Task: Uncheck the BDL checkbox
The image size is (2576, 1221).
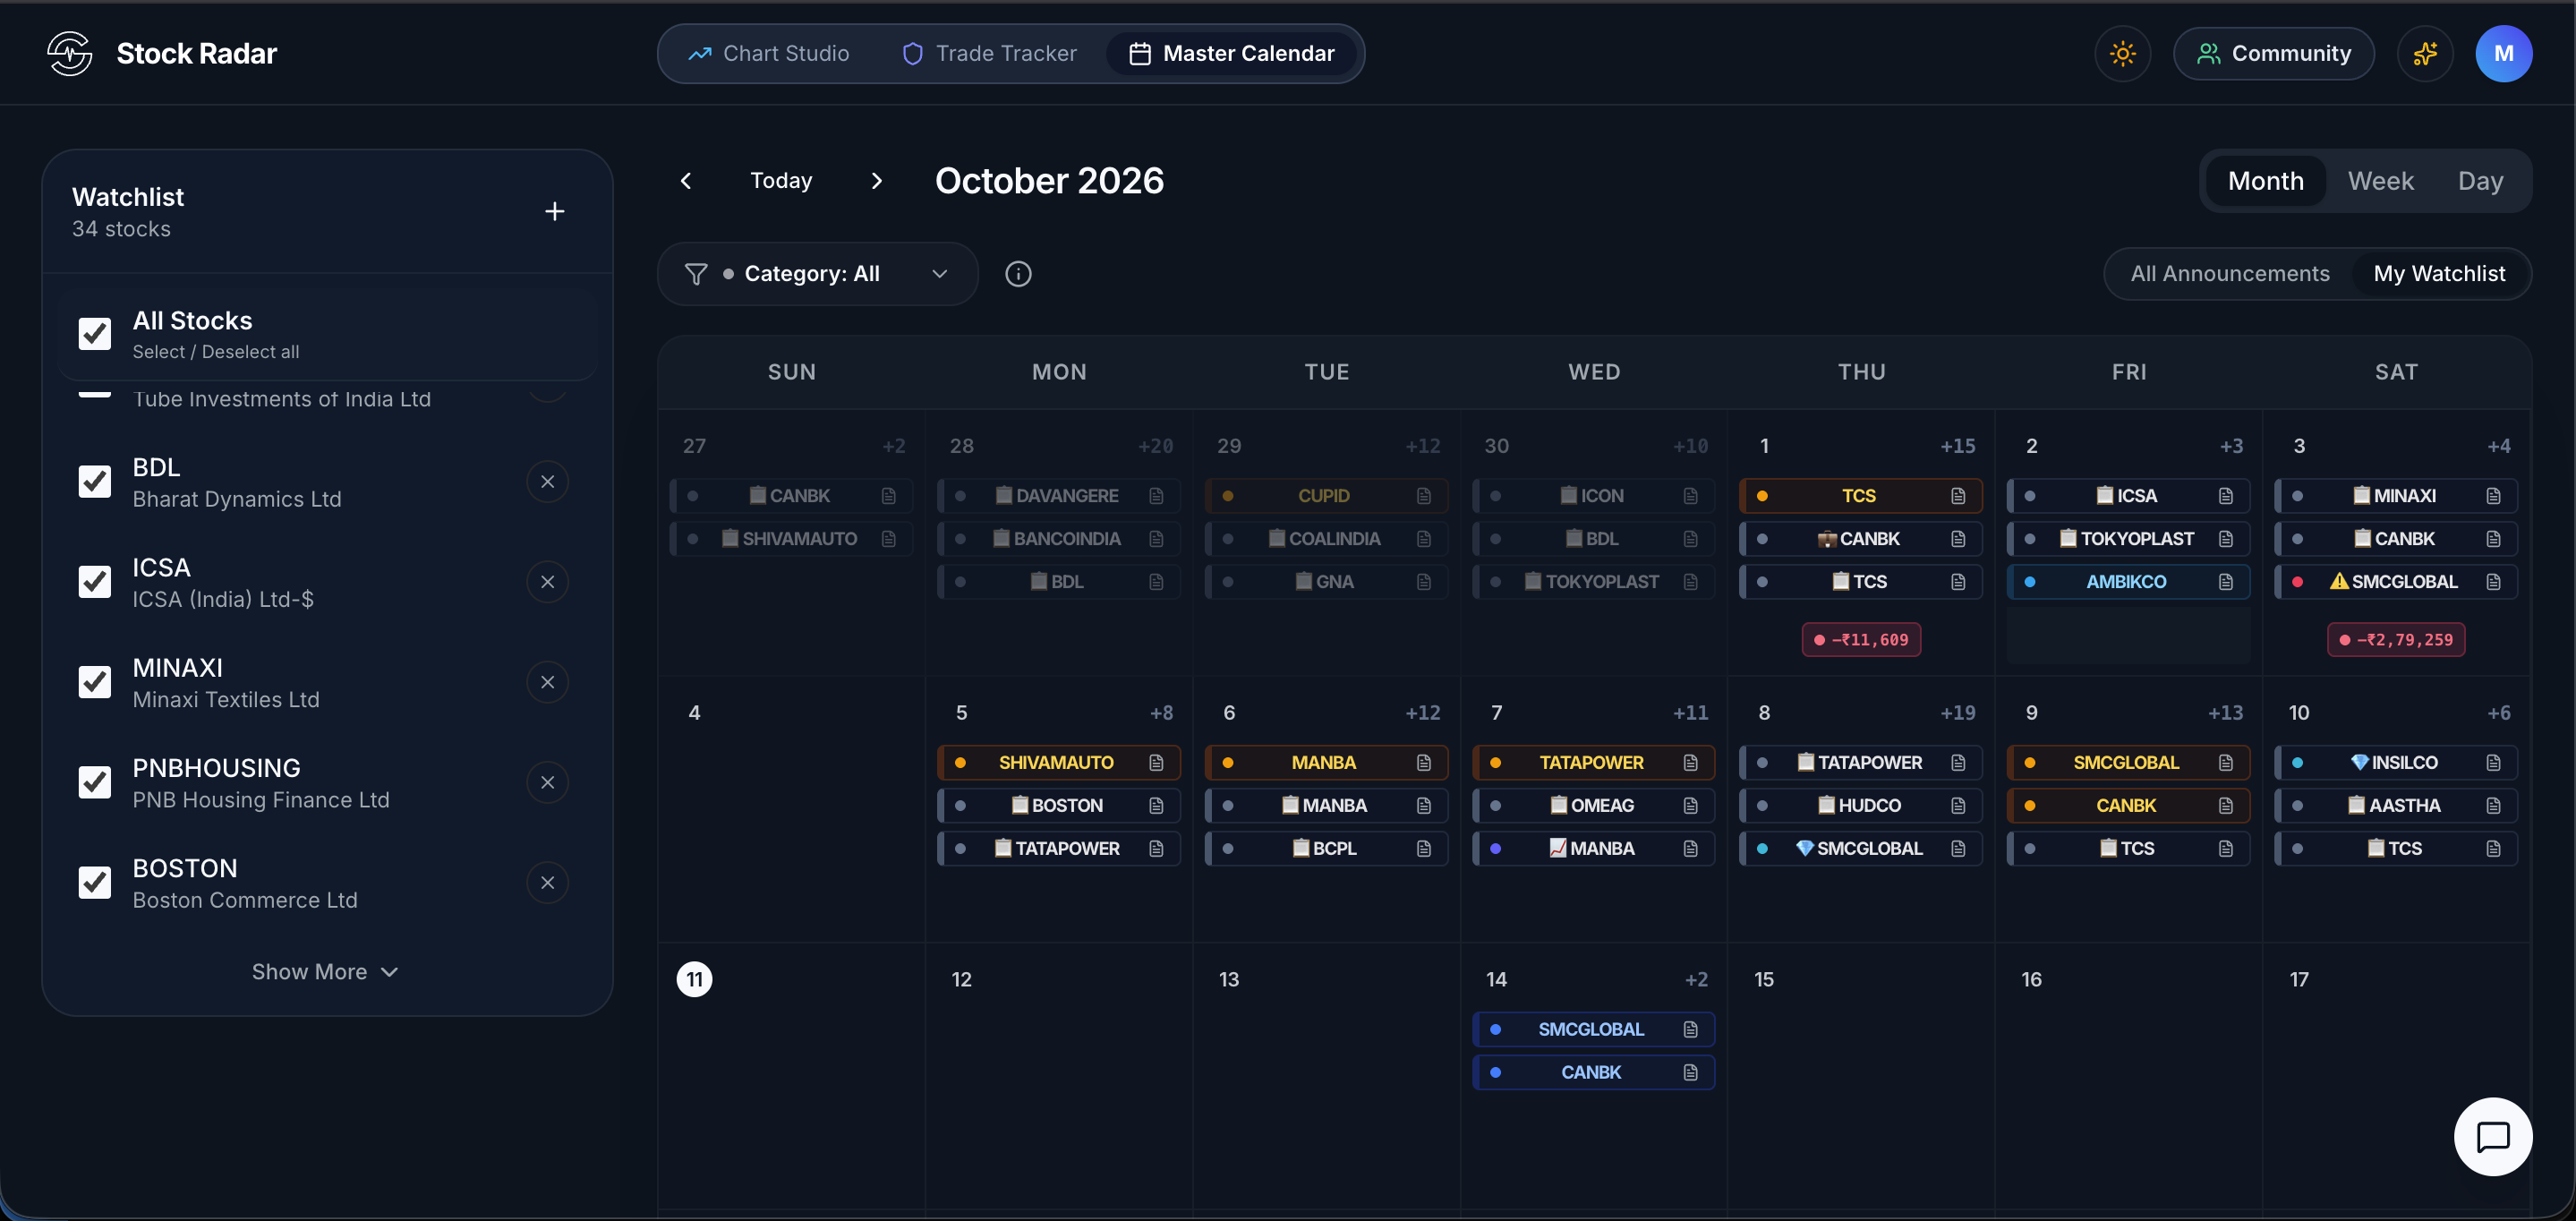Action: click(95, 481)
